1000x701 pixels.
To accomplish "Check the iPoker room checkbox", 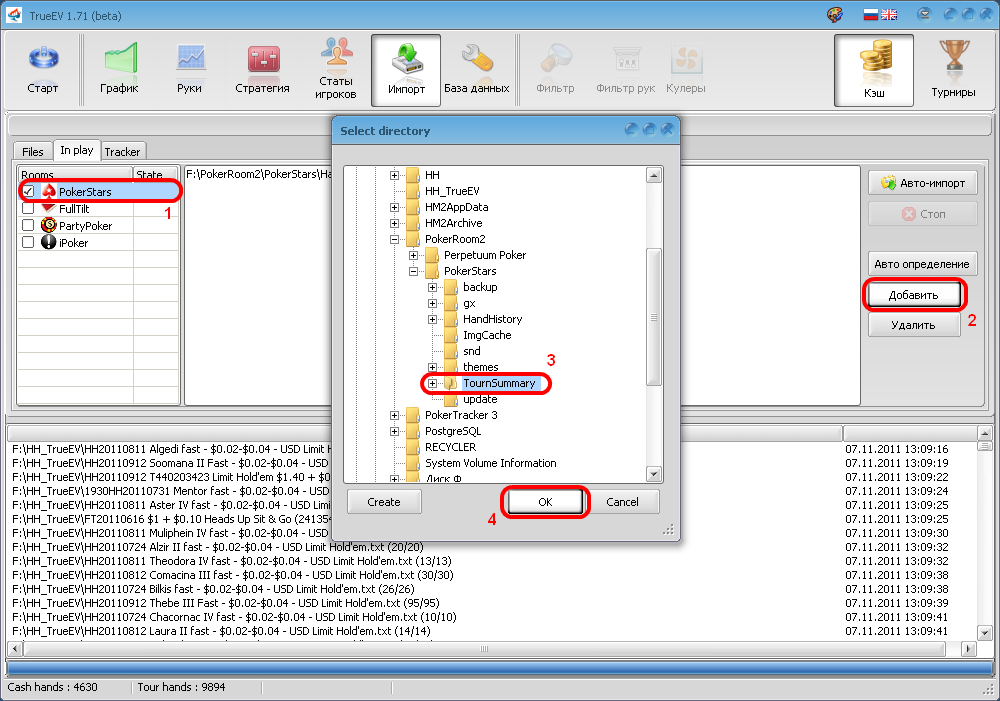I will pyautogui.click(x=28, y=242).
